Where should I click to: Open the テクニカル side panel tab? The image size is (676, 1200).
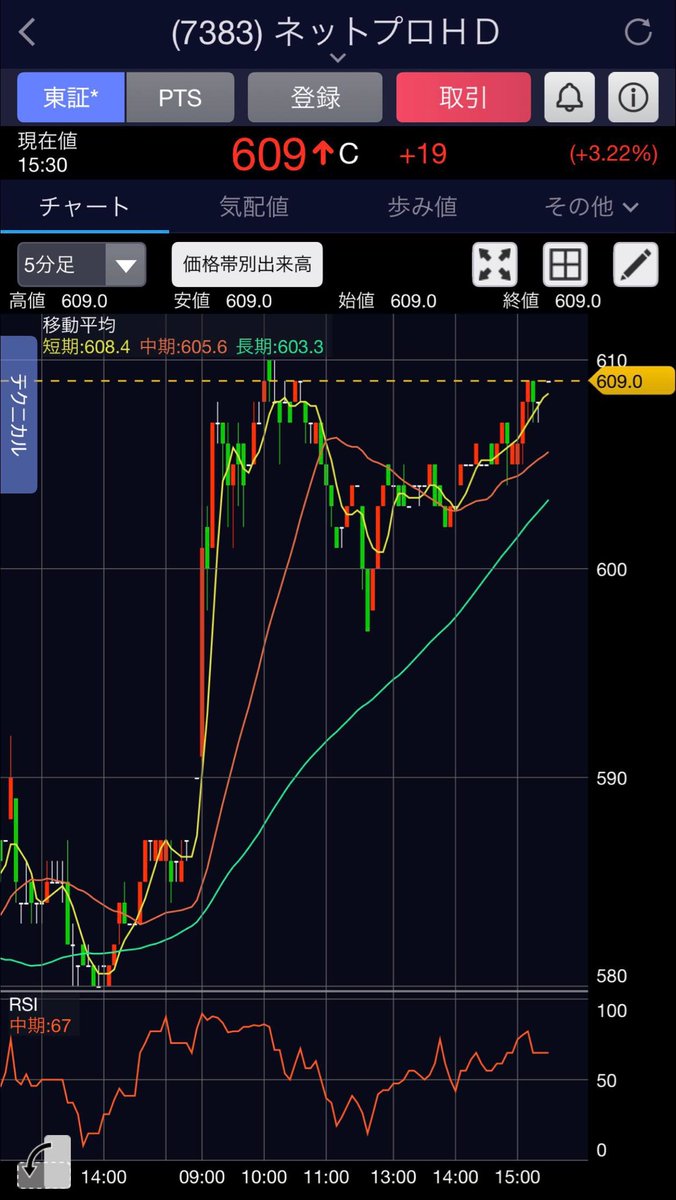tap(18, 415)
